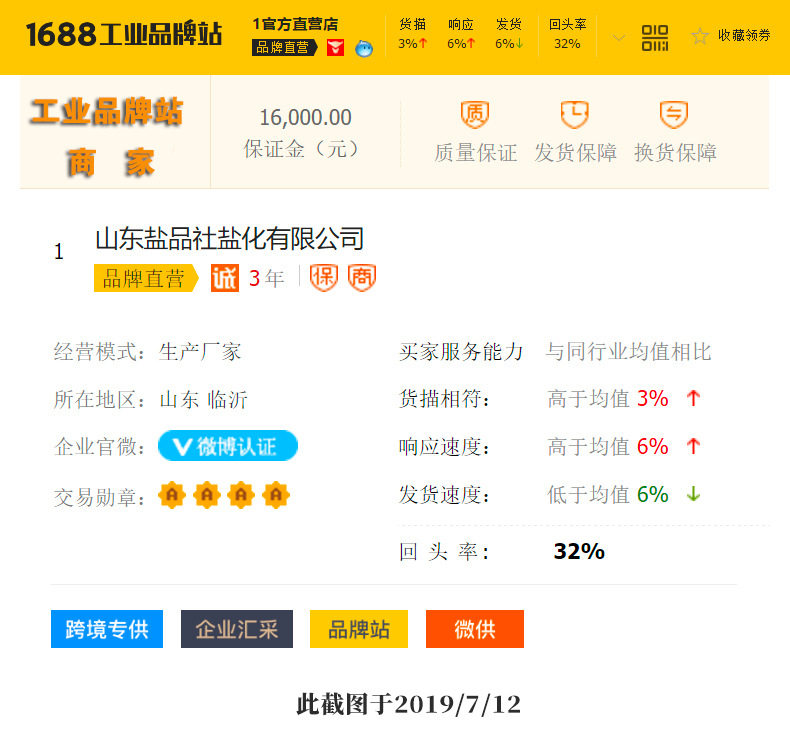Click the 发货保障 clock shield icon
The width and height of the screenshot is (790, 756).
[x=574, y=114]
